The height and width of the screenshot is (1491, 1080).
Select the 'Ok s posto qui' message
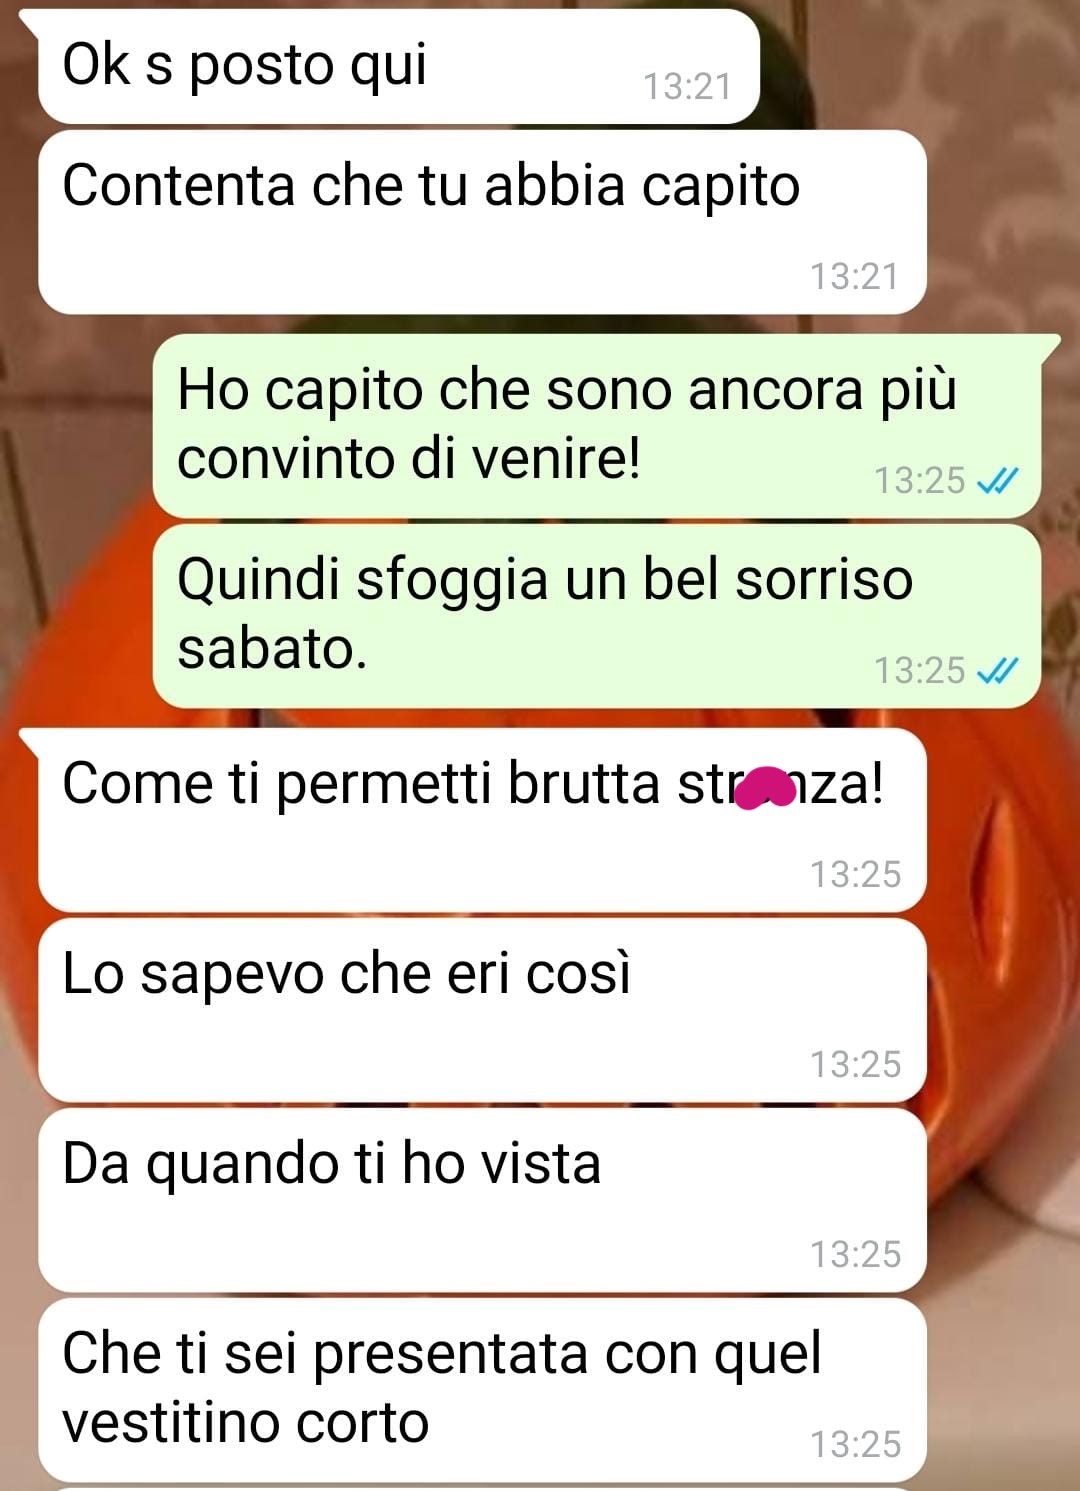[x=399, y=67]
